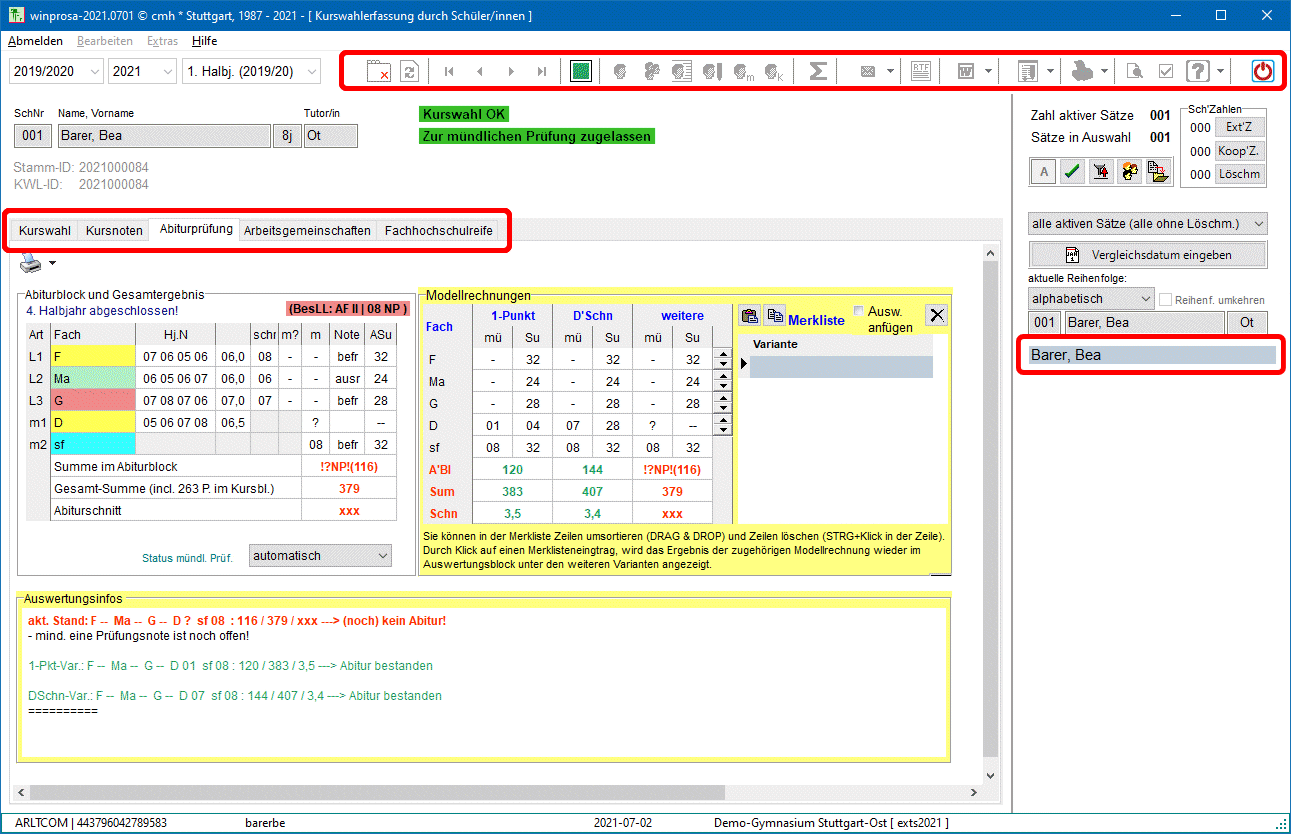Click the yellow F subject cell in Abiturblock
The height and width of the screenshot is (834, 1291).
click(93, 355)
